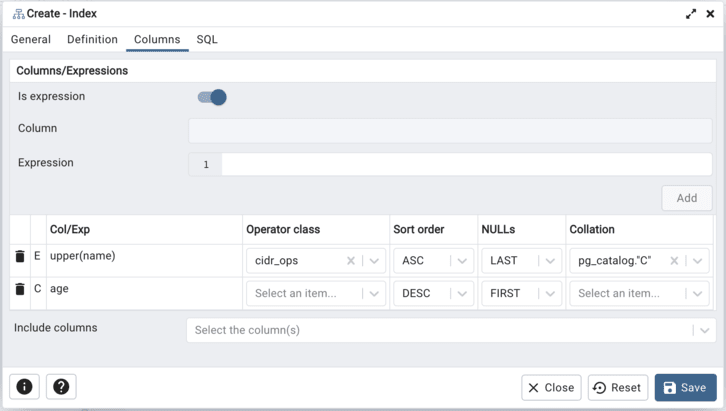Delete the upper(name) row with trash icon

point(20,257)
